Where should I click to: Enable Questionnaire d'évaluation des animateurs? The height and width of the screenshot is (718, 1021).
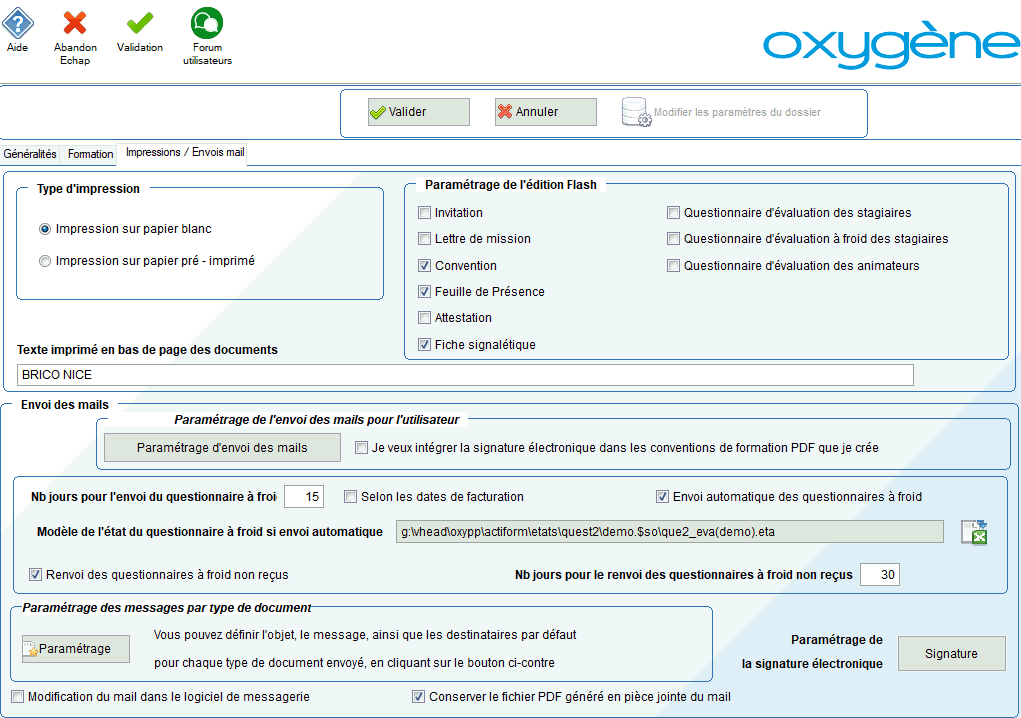pyautogui.click(x=673, y=266)
